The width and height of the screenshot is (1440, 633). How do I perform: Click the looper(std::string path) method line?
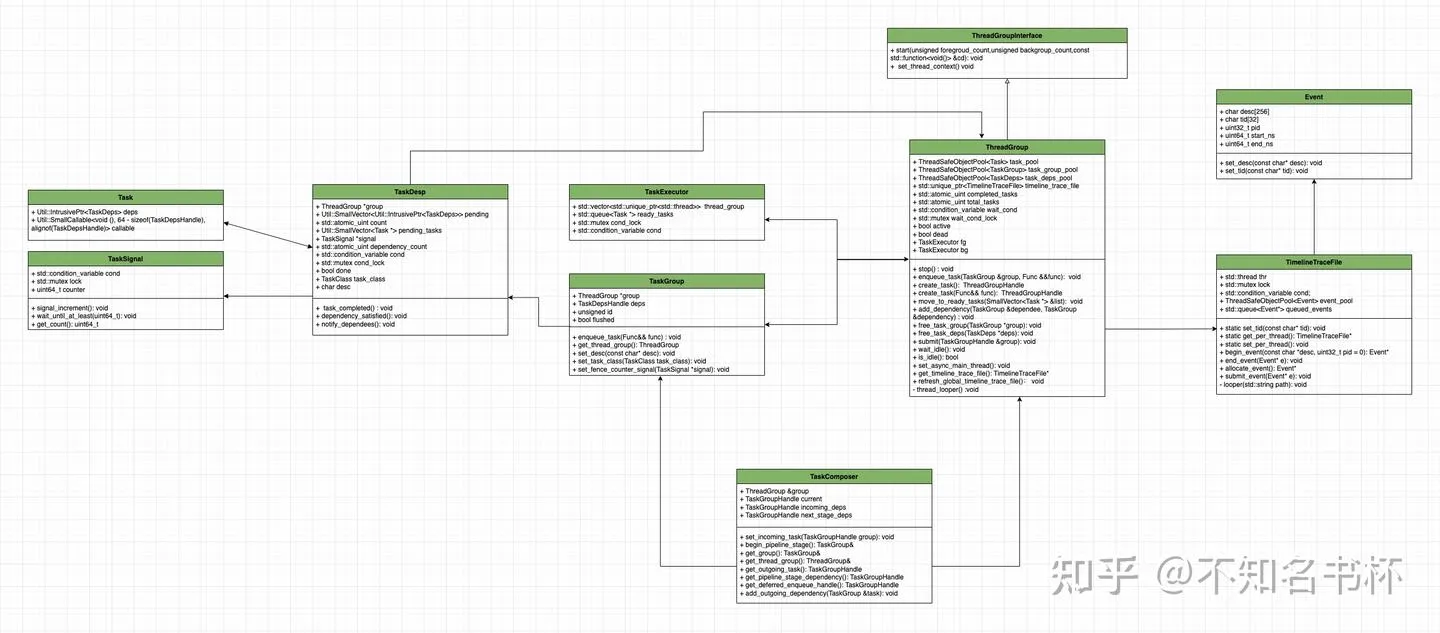[x=1265, y=385]
